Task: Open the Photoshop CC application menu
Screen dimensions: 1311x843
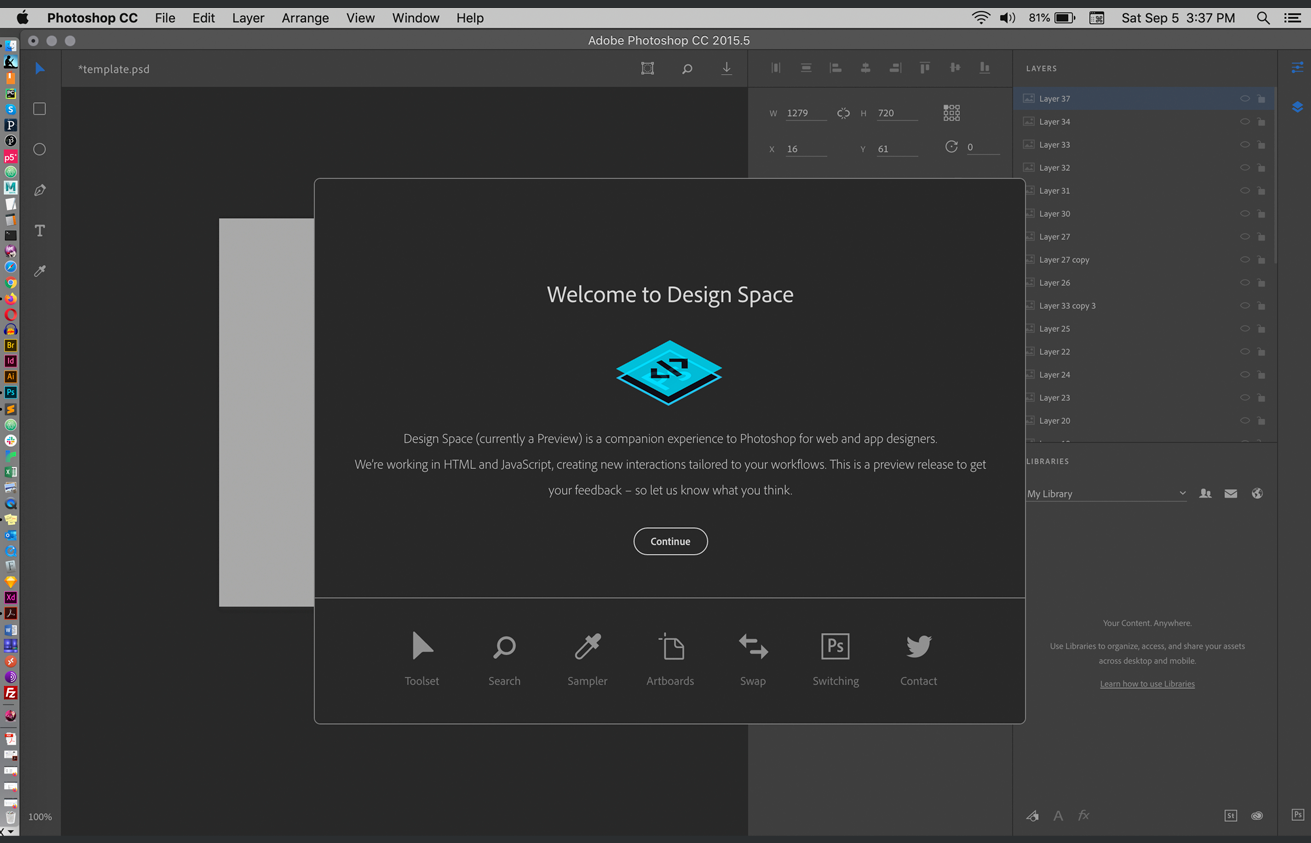Action: [92, 18]
